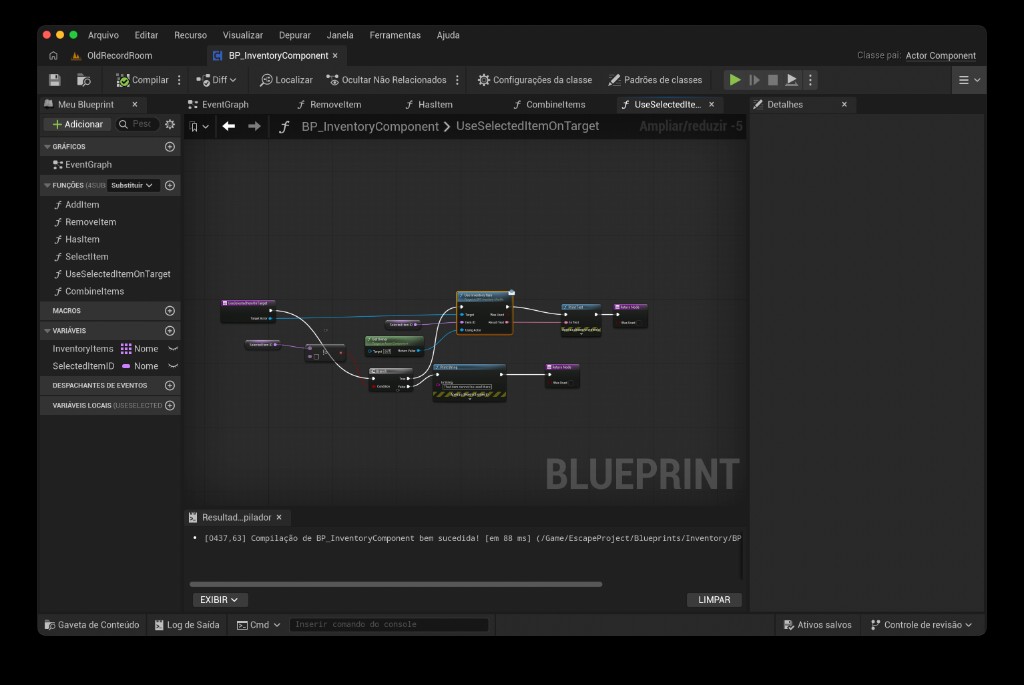Collapse the FUNÇÕES section
The height and width of the screenshot is (685, 1024).
(x=47, y=185)
